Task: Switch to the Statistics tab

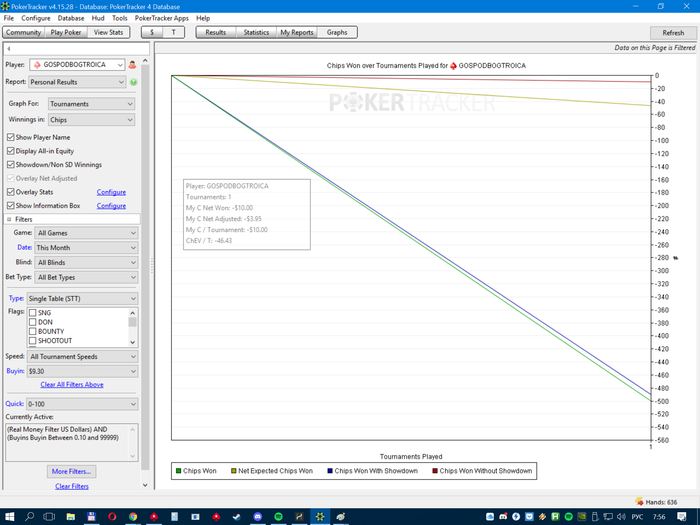Action: 256,32
